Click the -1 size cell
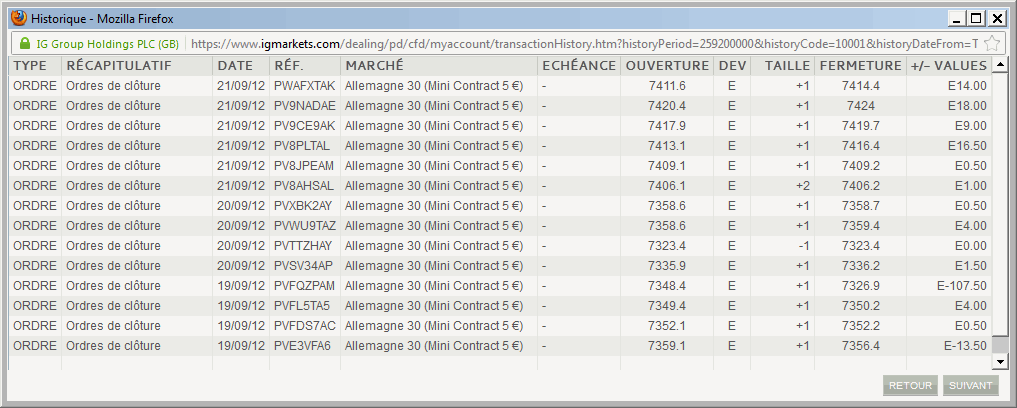The height and width of the screenshot is (408, 1017). tap(804, 246)
